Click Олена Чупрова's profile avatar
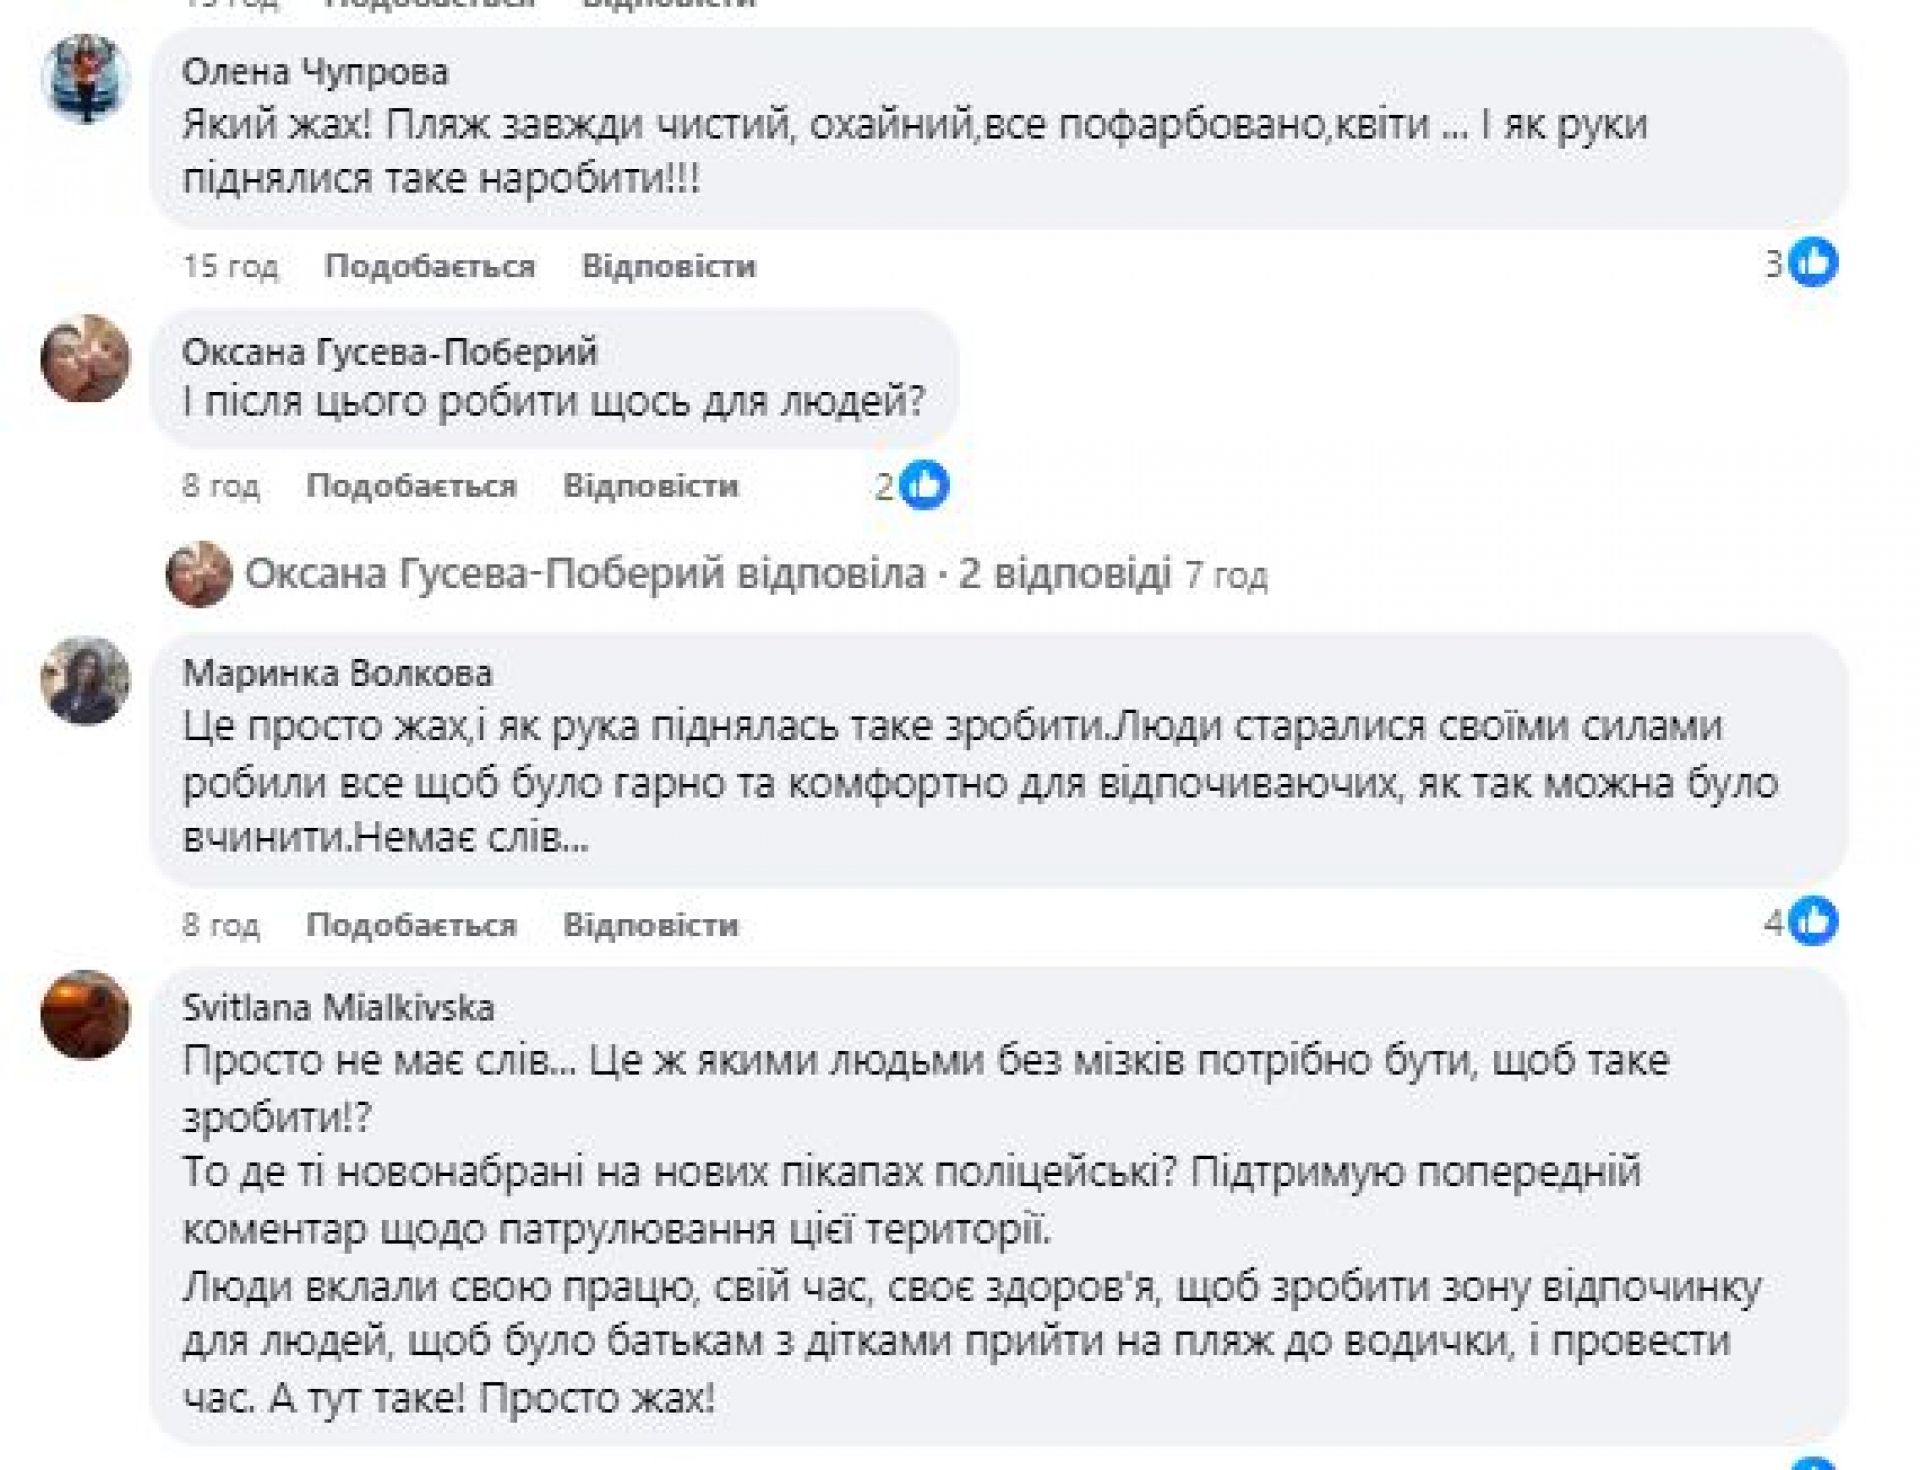 [86, 78]
